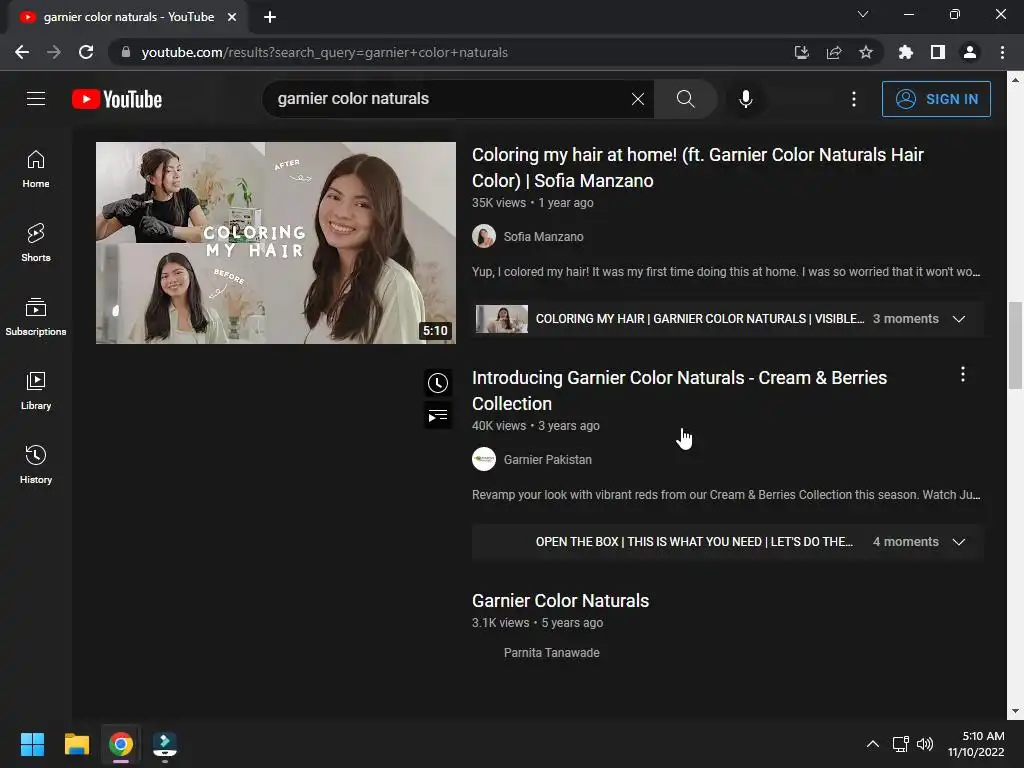Open Garnier Pakistan channel name
This screenshot has height=768, width=1024.
[547, 459]
